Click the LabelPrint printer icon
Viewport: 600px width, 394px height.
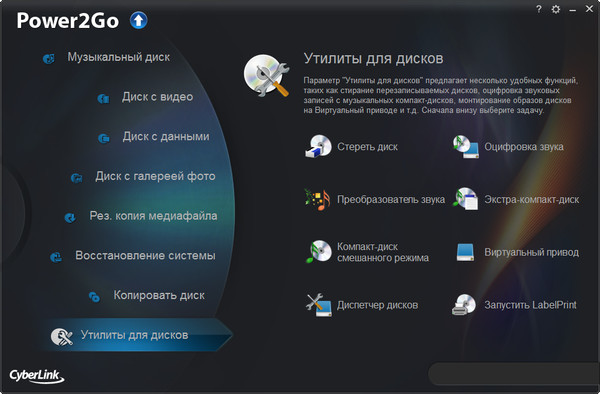[x=464, y=304]
